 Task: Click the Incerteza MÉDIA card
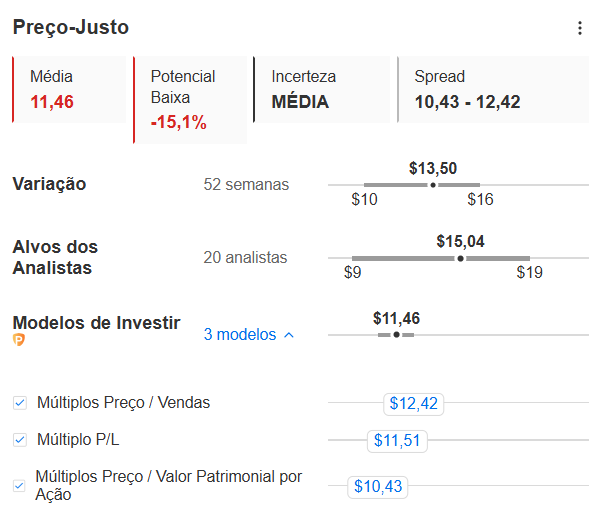pos(322,89)
